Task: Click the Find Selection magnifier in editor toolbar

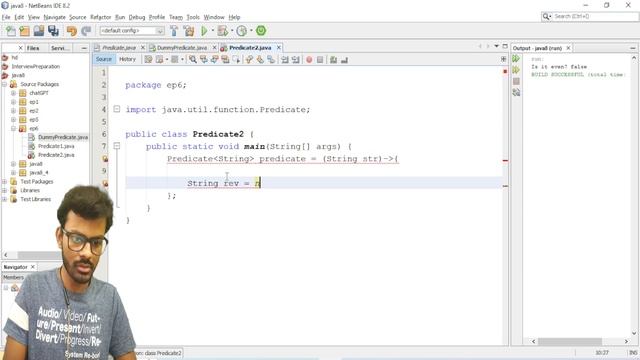Action: pyautogui.click(x=193, y=60)
